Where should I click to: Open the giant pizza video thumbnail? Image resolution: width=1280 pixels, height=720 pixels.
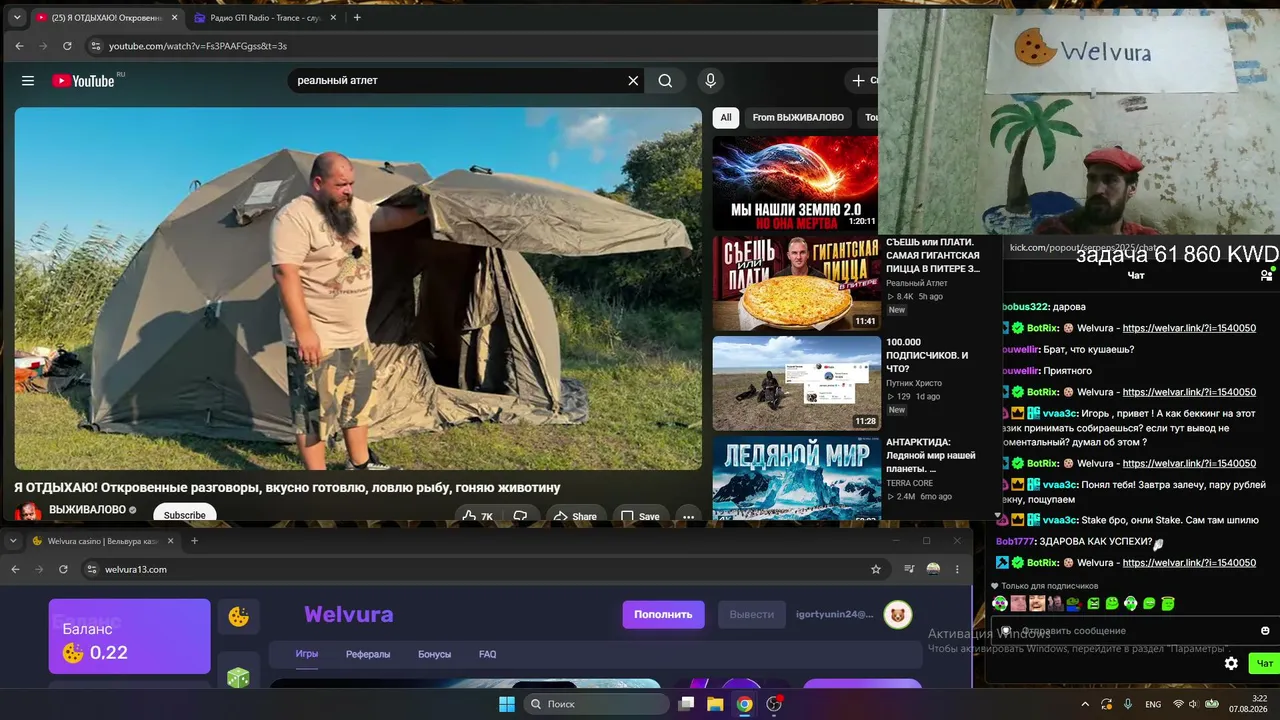(796, 283)
